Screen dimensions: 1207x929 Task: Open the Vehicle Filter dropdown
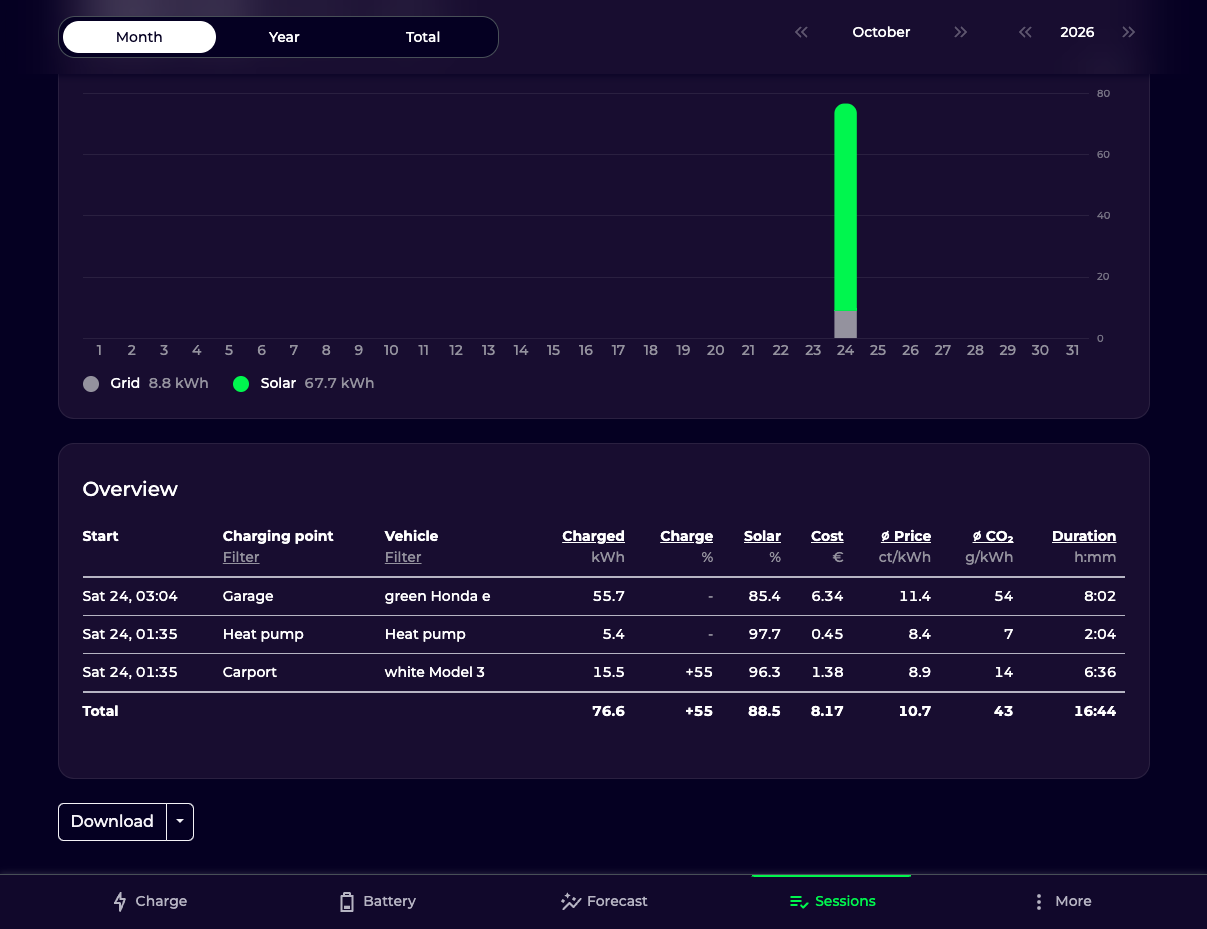coord(403,557)
